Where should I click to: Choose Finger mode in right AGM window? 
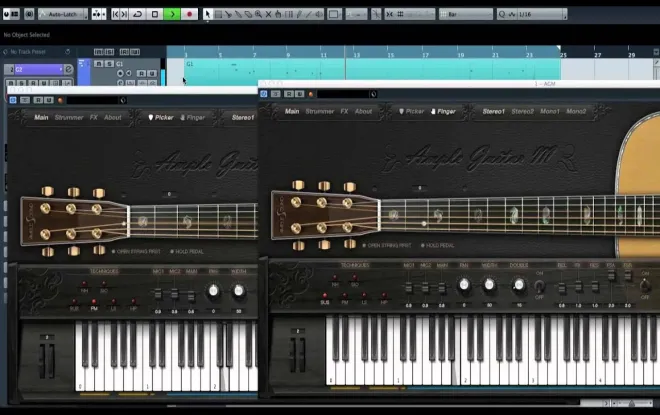point(443,112)
